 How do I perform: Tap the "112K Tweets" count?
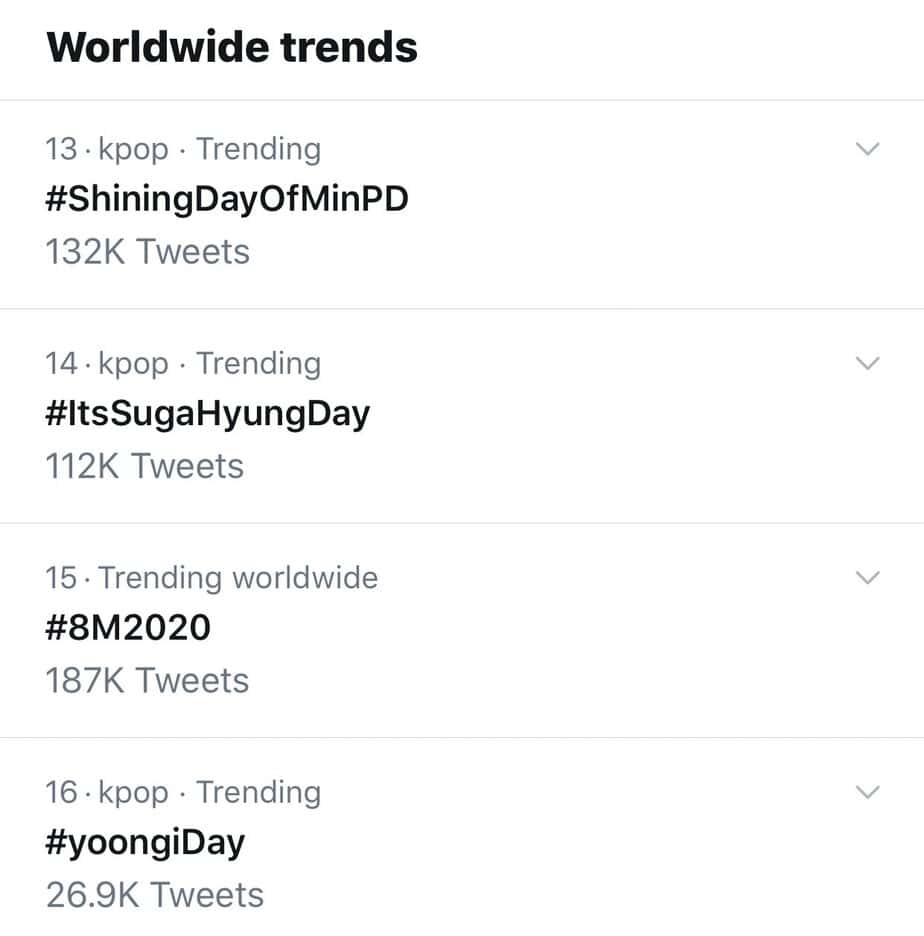pos(145,466)
